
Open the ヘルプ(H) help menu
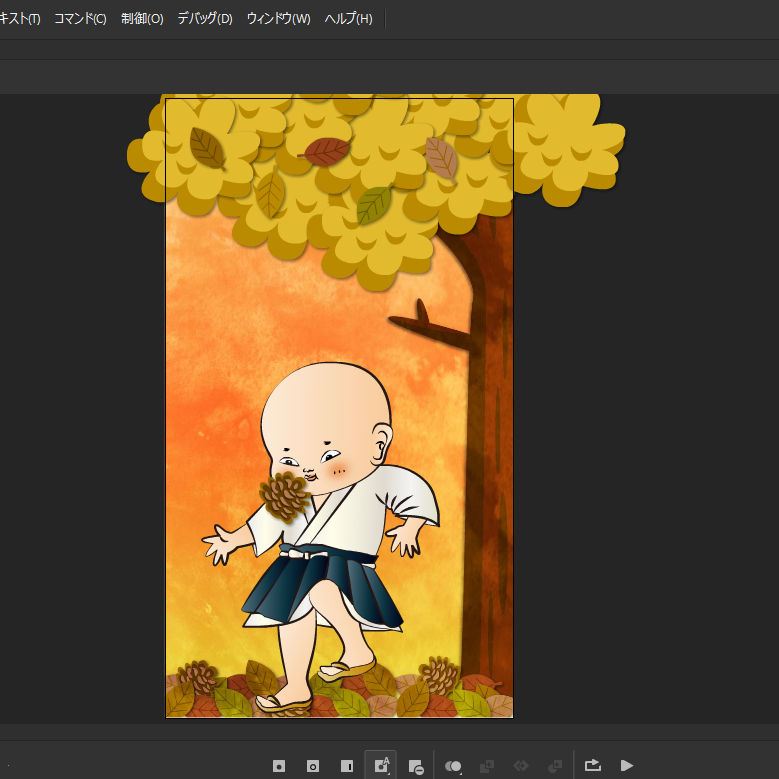348,19
